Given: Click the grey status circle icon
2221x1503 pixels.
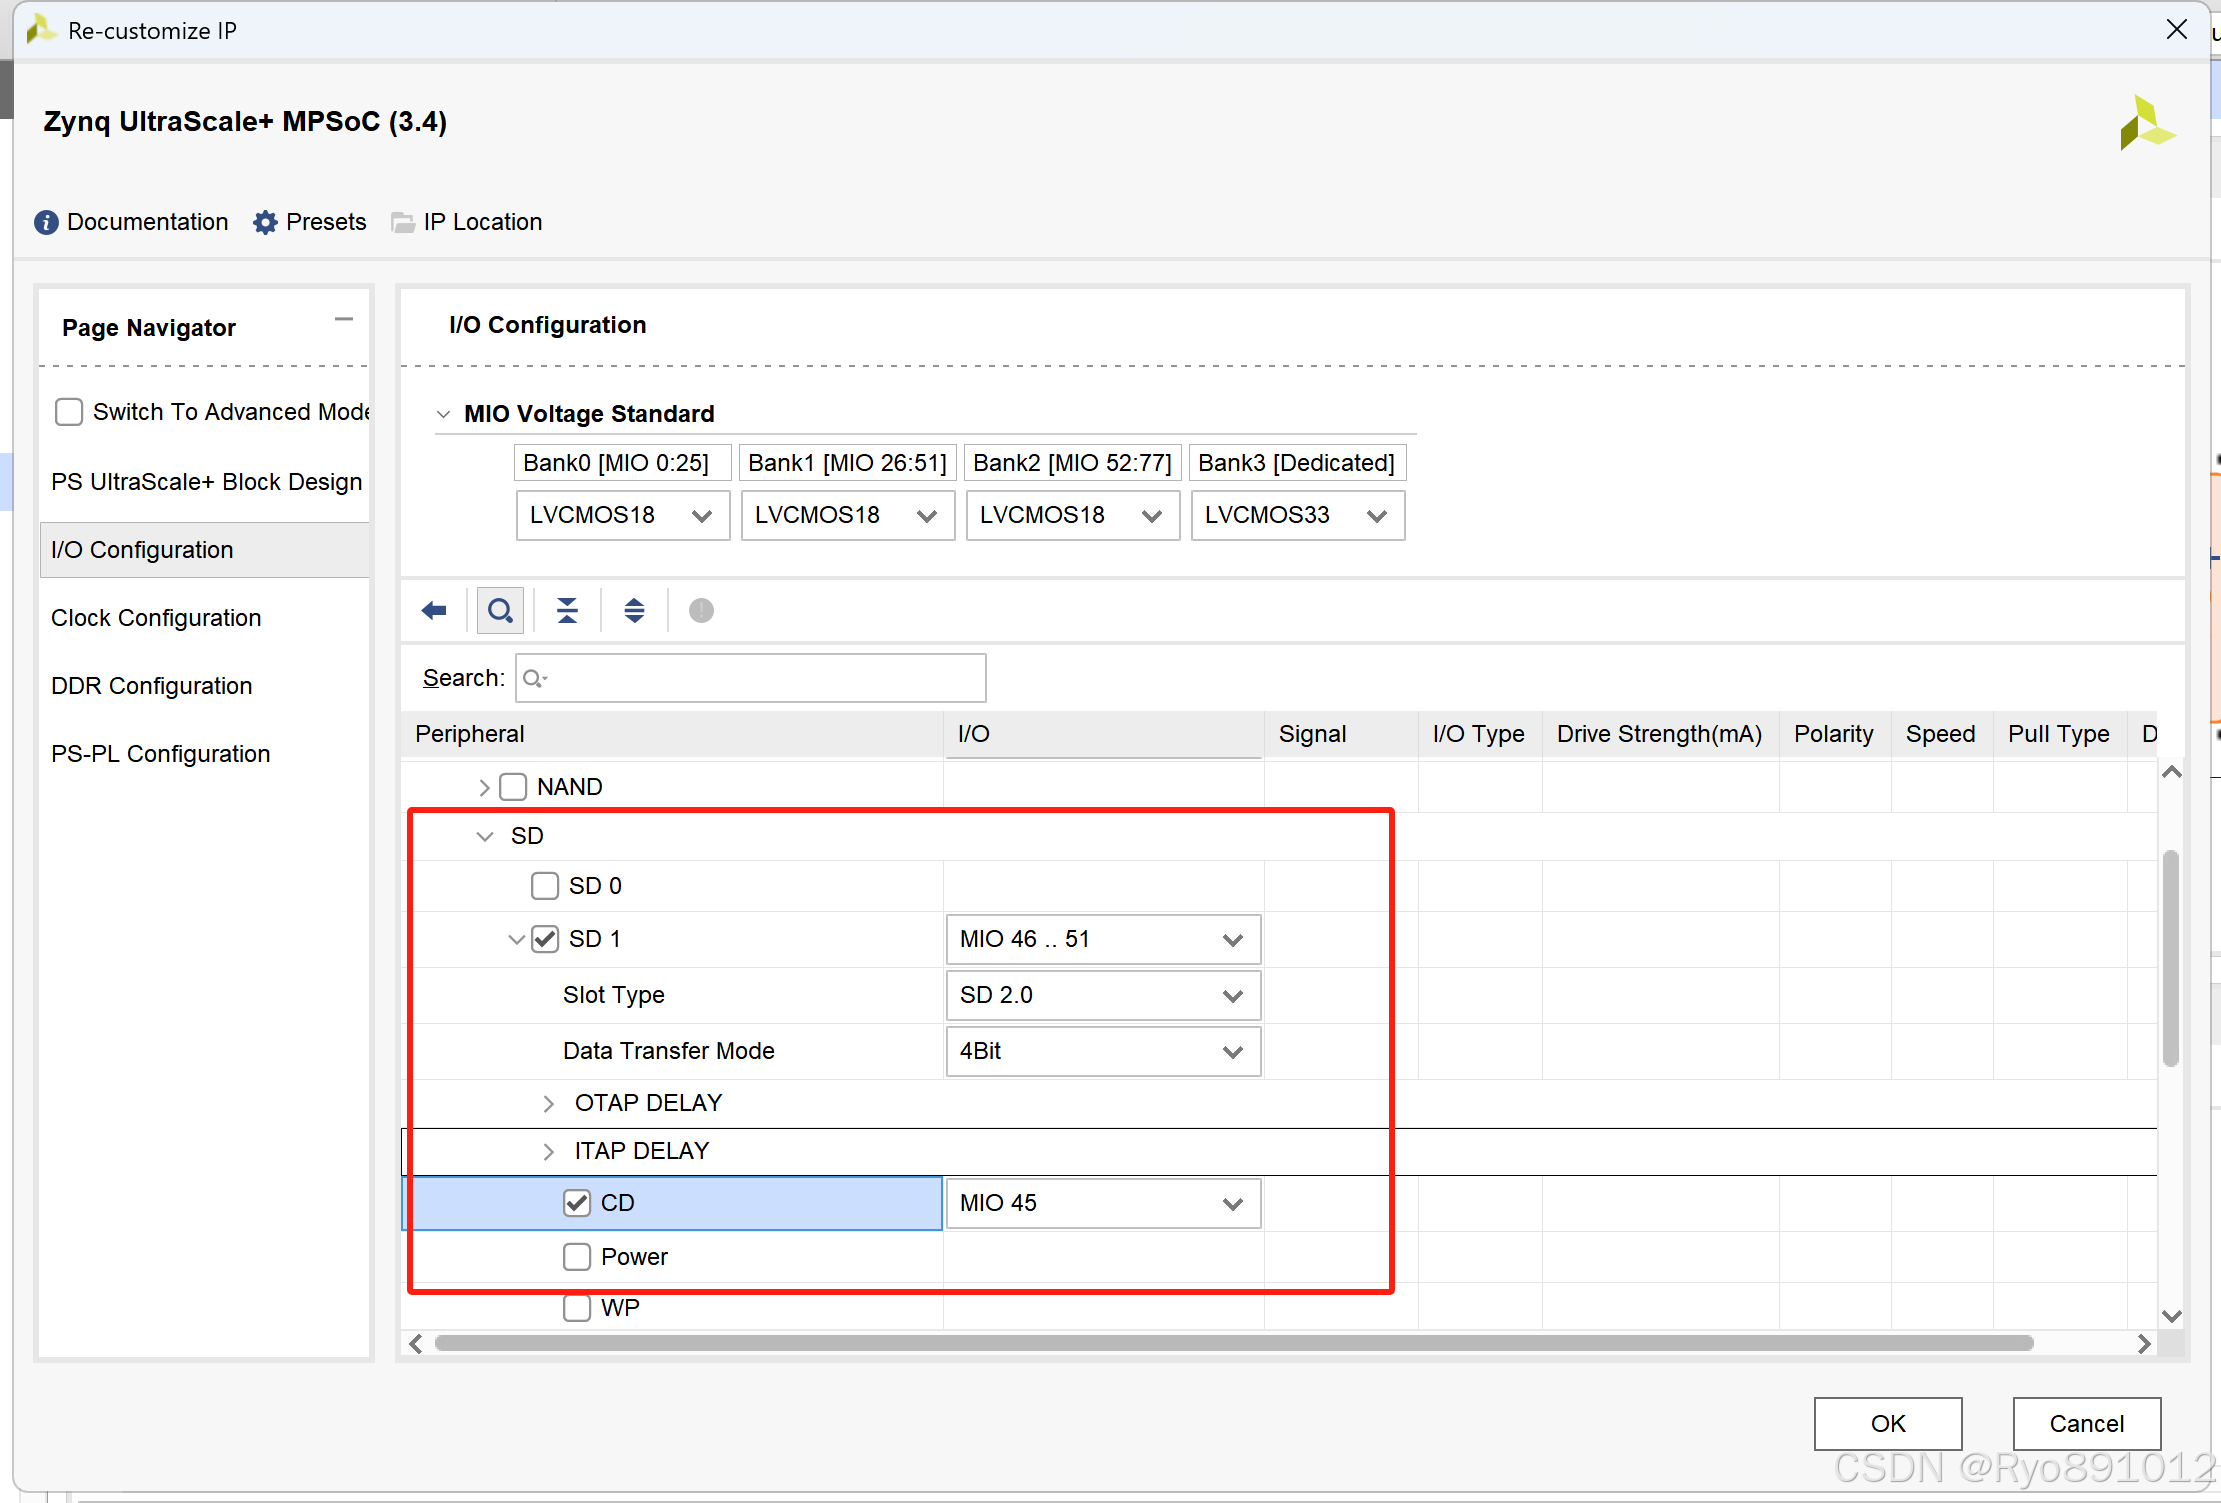Looking at the screenshot, I should [701, 610].
